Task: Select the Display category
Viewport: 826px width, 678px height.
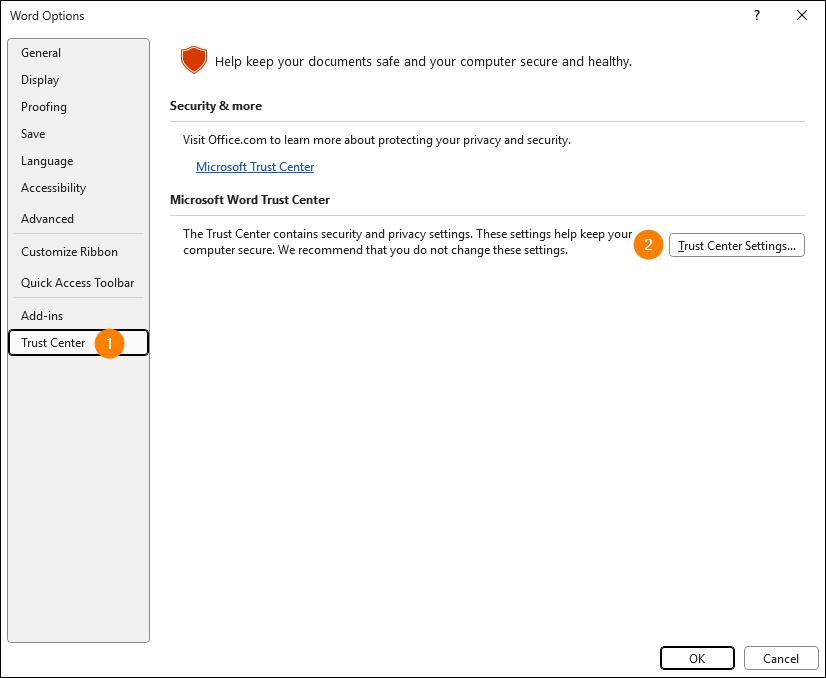Action: tap(78, 80)
